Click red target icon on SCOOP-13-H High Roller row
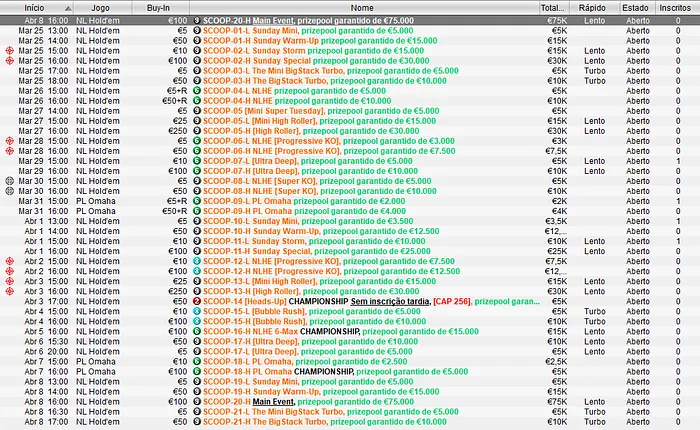700x430 pixels. click(x=9, y=291)
